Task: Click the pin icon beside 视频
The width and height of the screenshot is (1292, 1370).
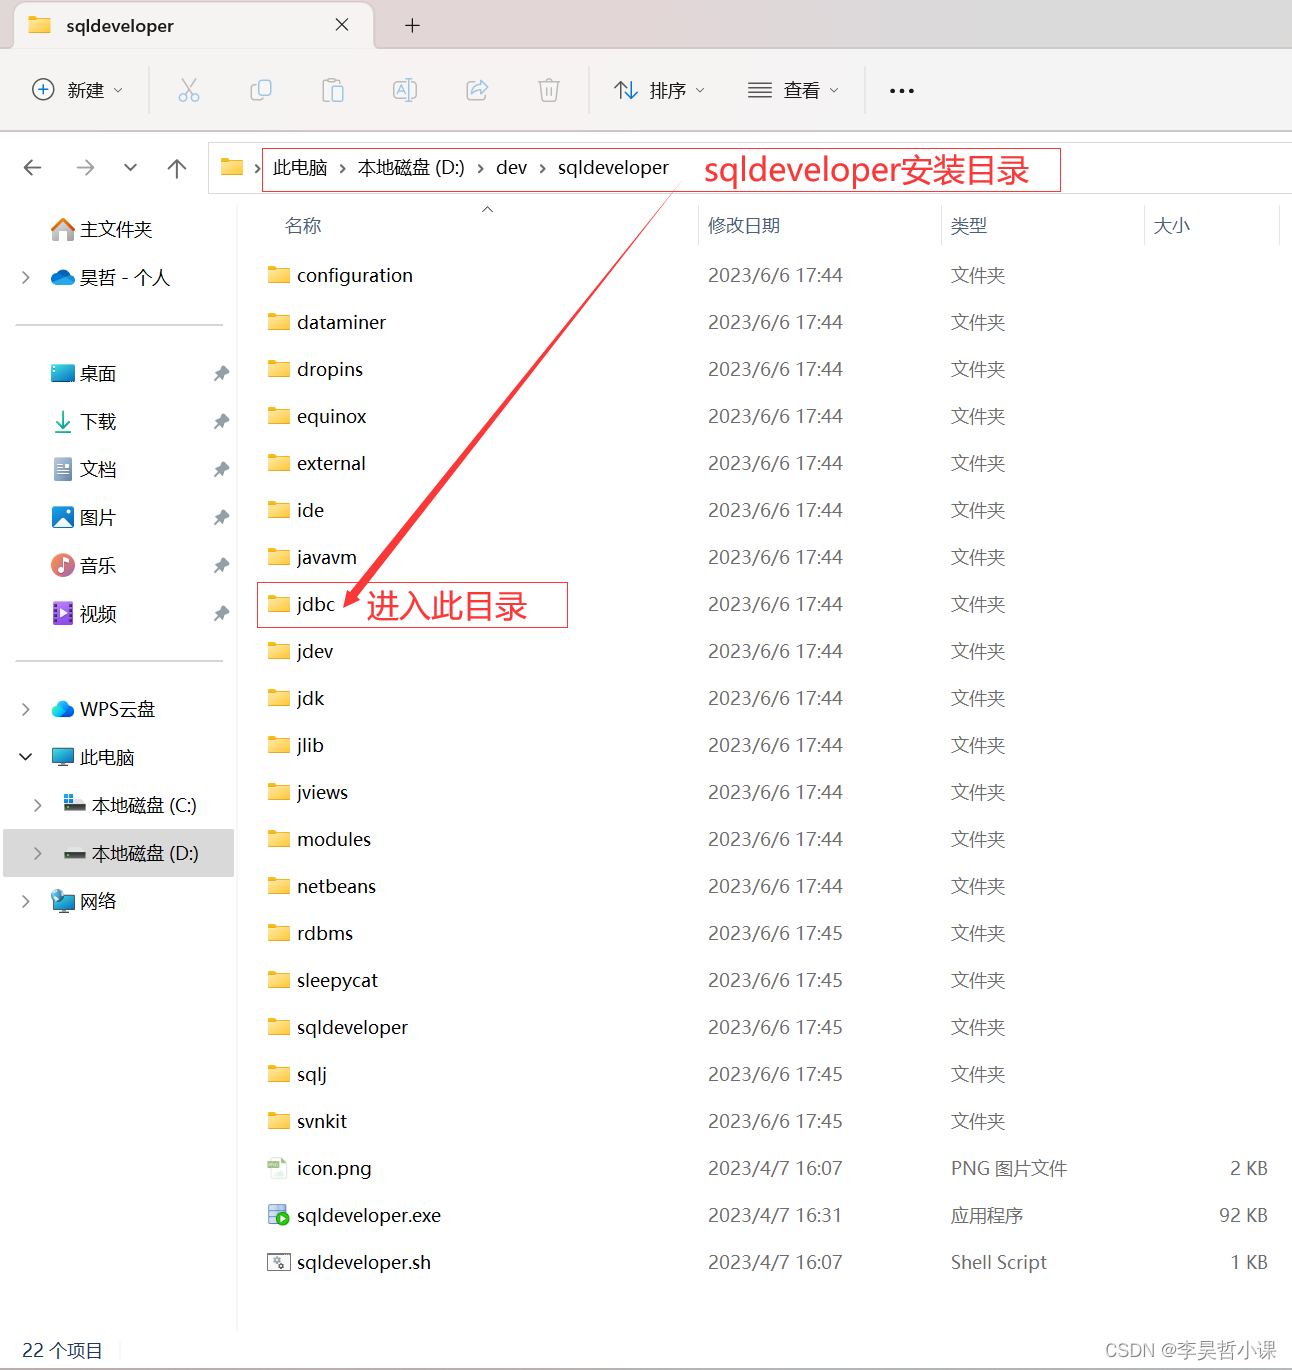Action: [x=221, y=614]
